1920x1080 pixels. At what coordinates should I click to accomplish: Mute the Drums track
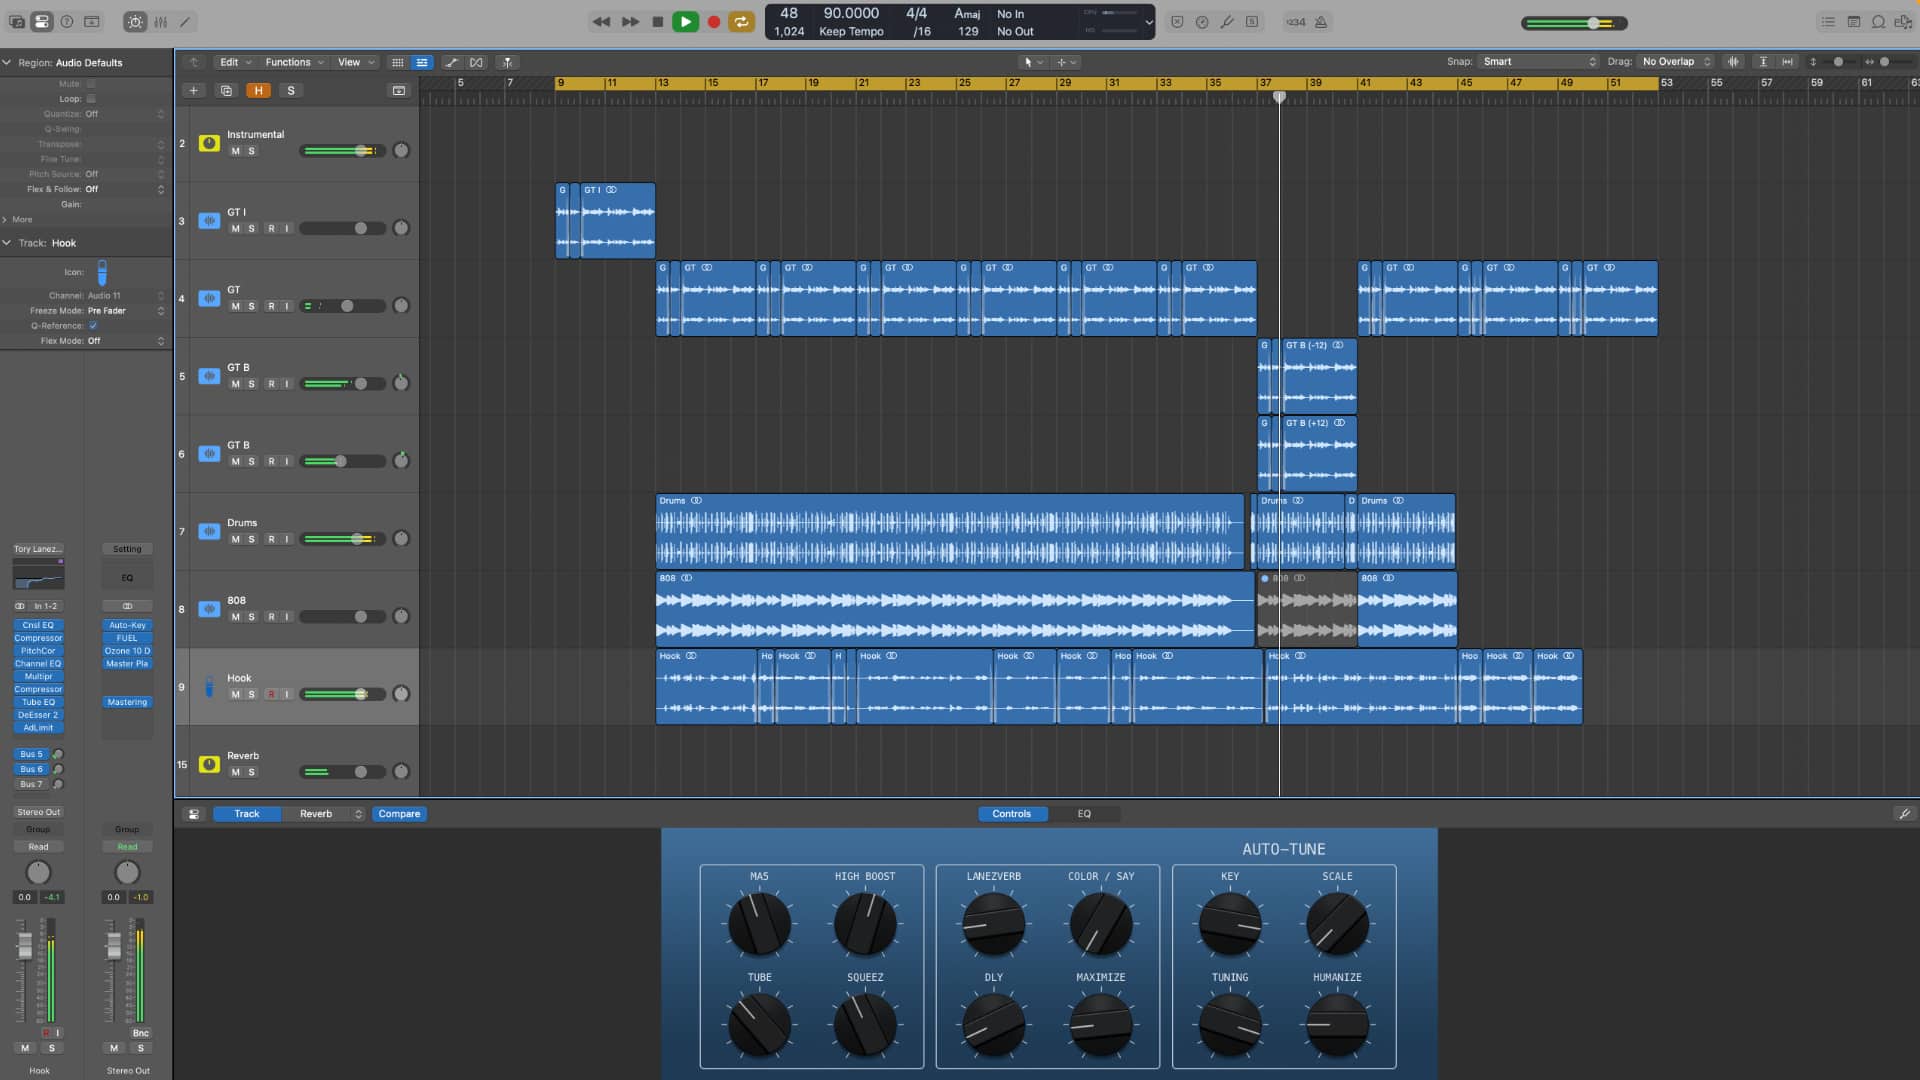(x=236, y=539)
